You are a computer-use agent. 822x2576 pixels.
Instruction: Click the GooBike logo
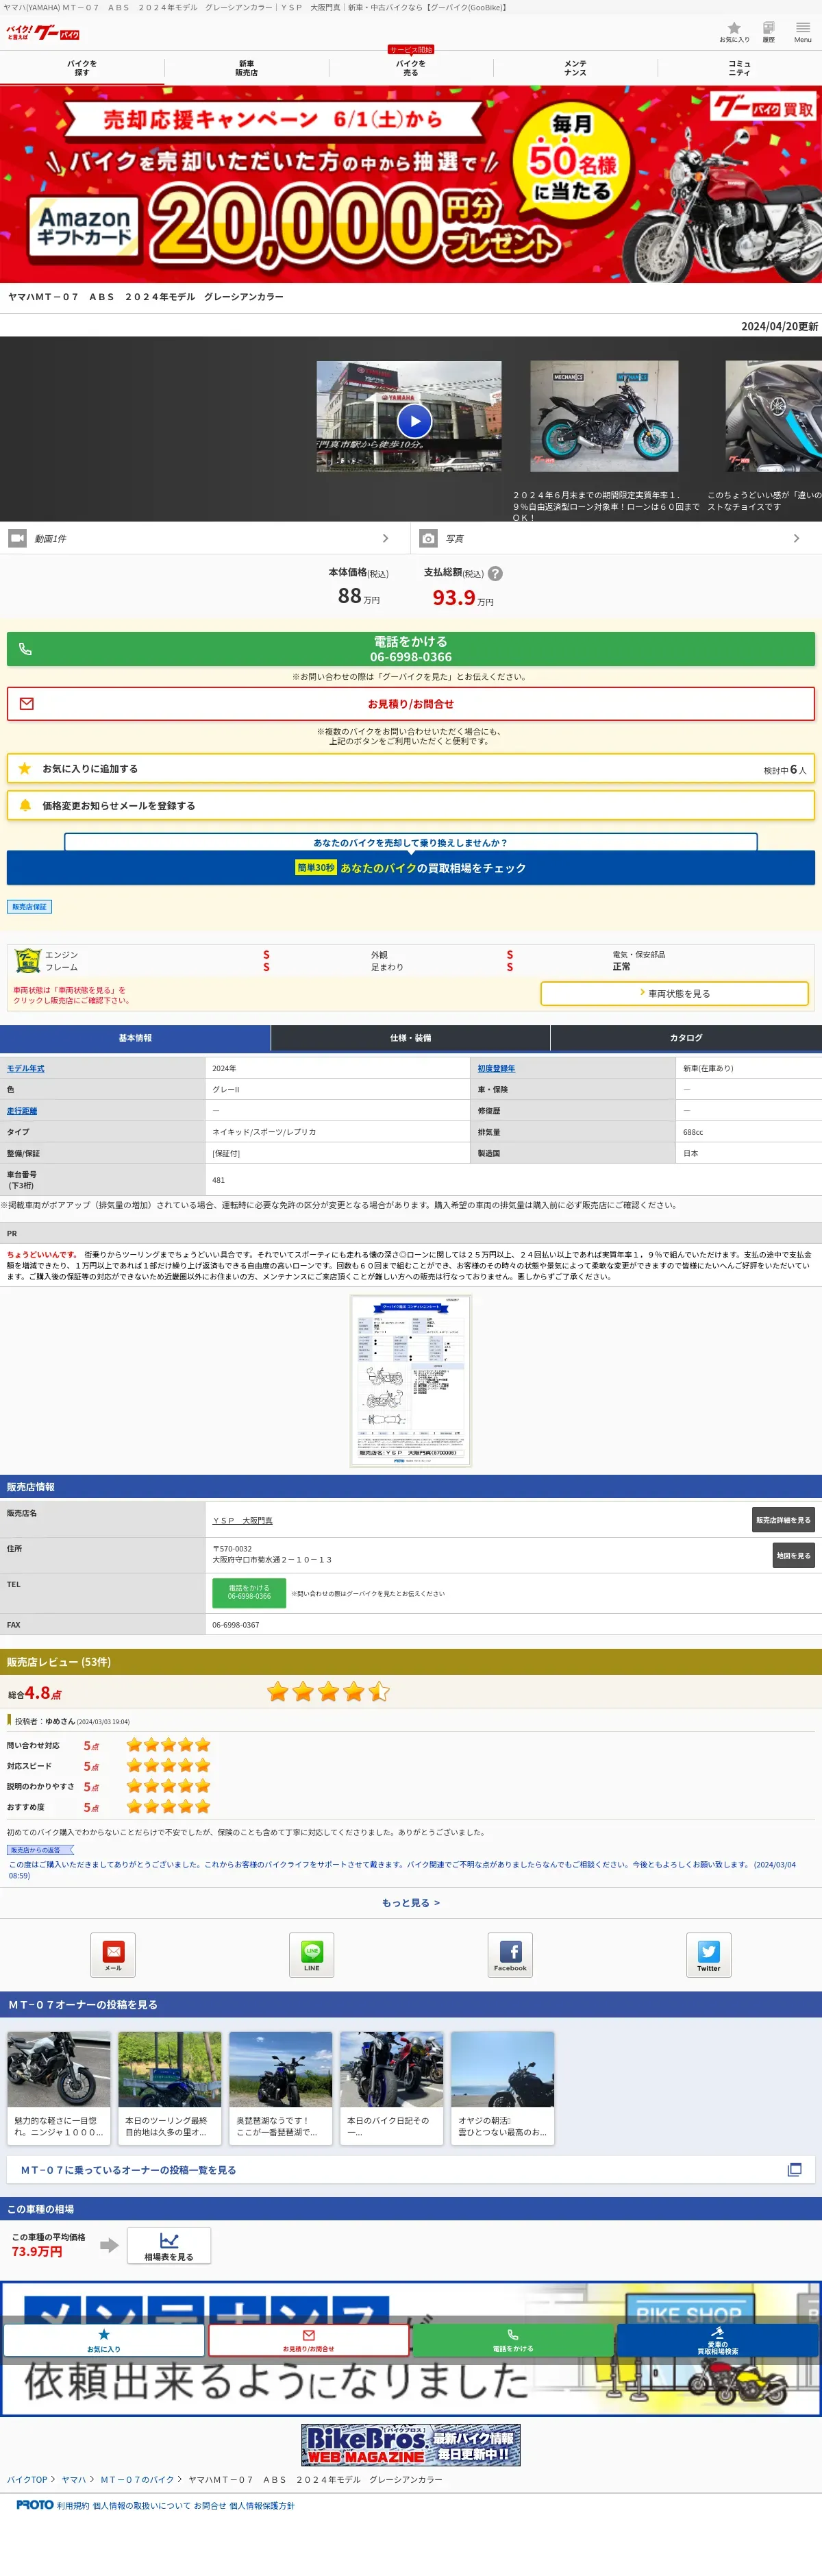pyautogui.click(x=43, y=33)
